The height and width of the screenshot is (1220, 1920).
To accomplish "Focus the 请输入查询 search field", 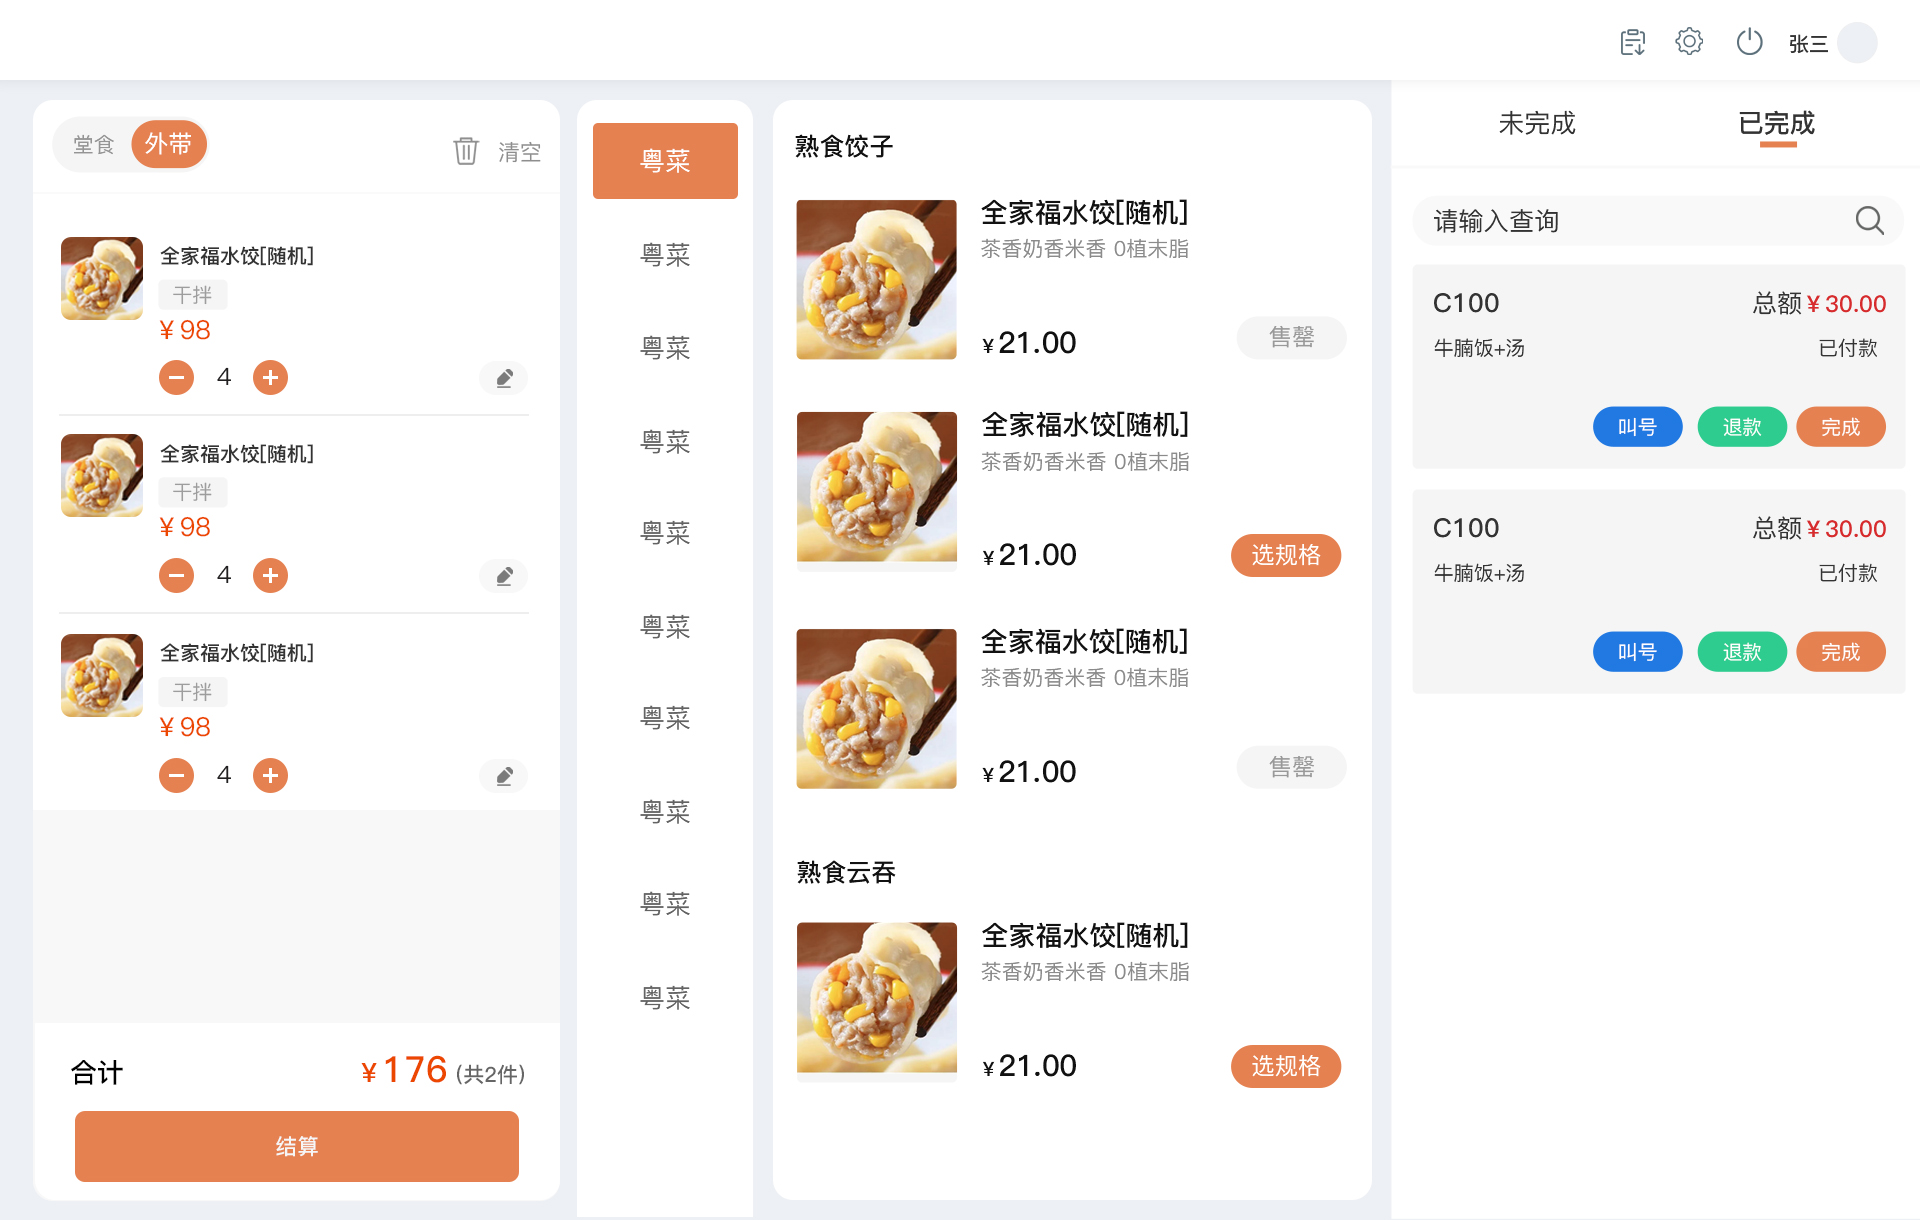I will (x=1630, y=221).
